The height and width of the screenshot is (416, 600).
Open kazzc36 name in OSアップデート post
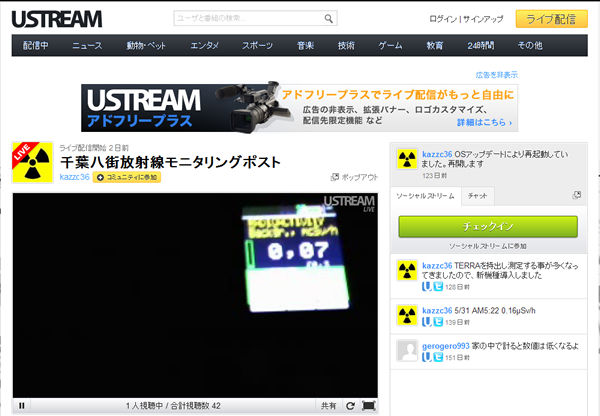[x=437, y=154]
